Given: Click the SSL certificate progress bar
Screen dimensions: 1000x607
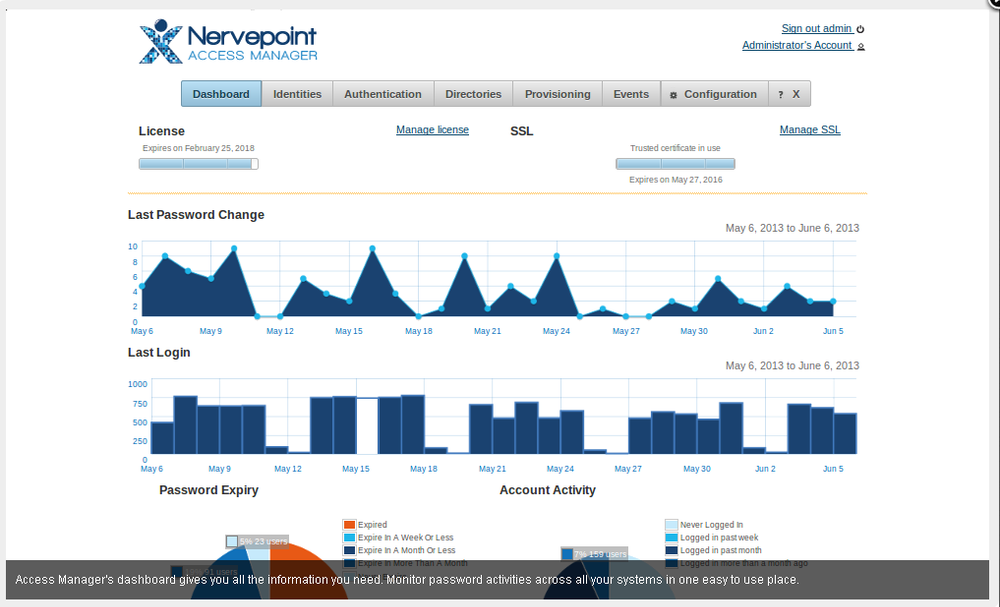Looking at the screenshot, I should coord(675,164).
